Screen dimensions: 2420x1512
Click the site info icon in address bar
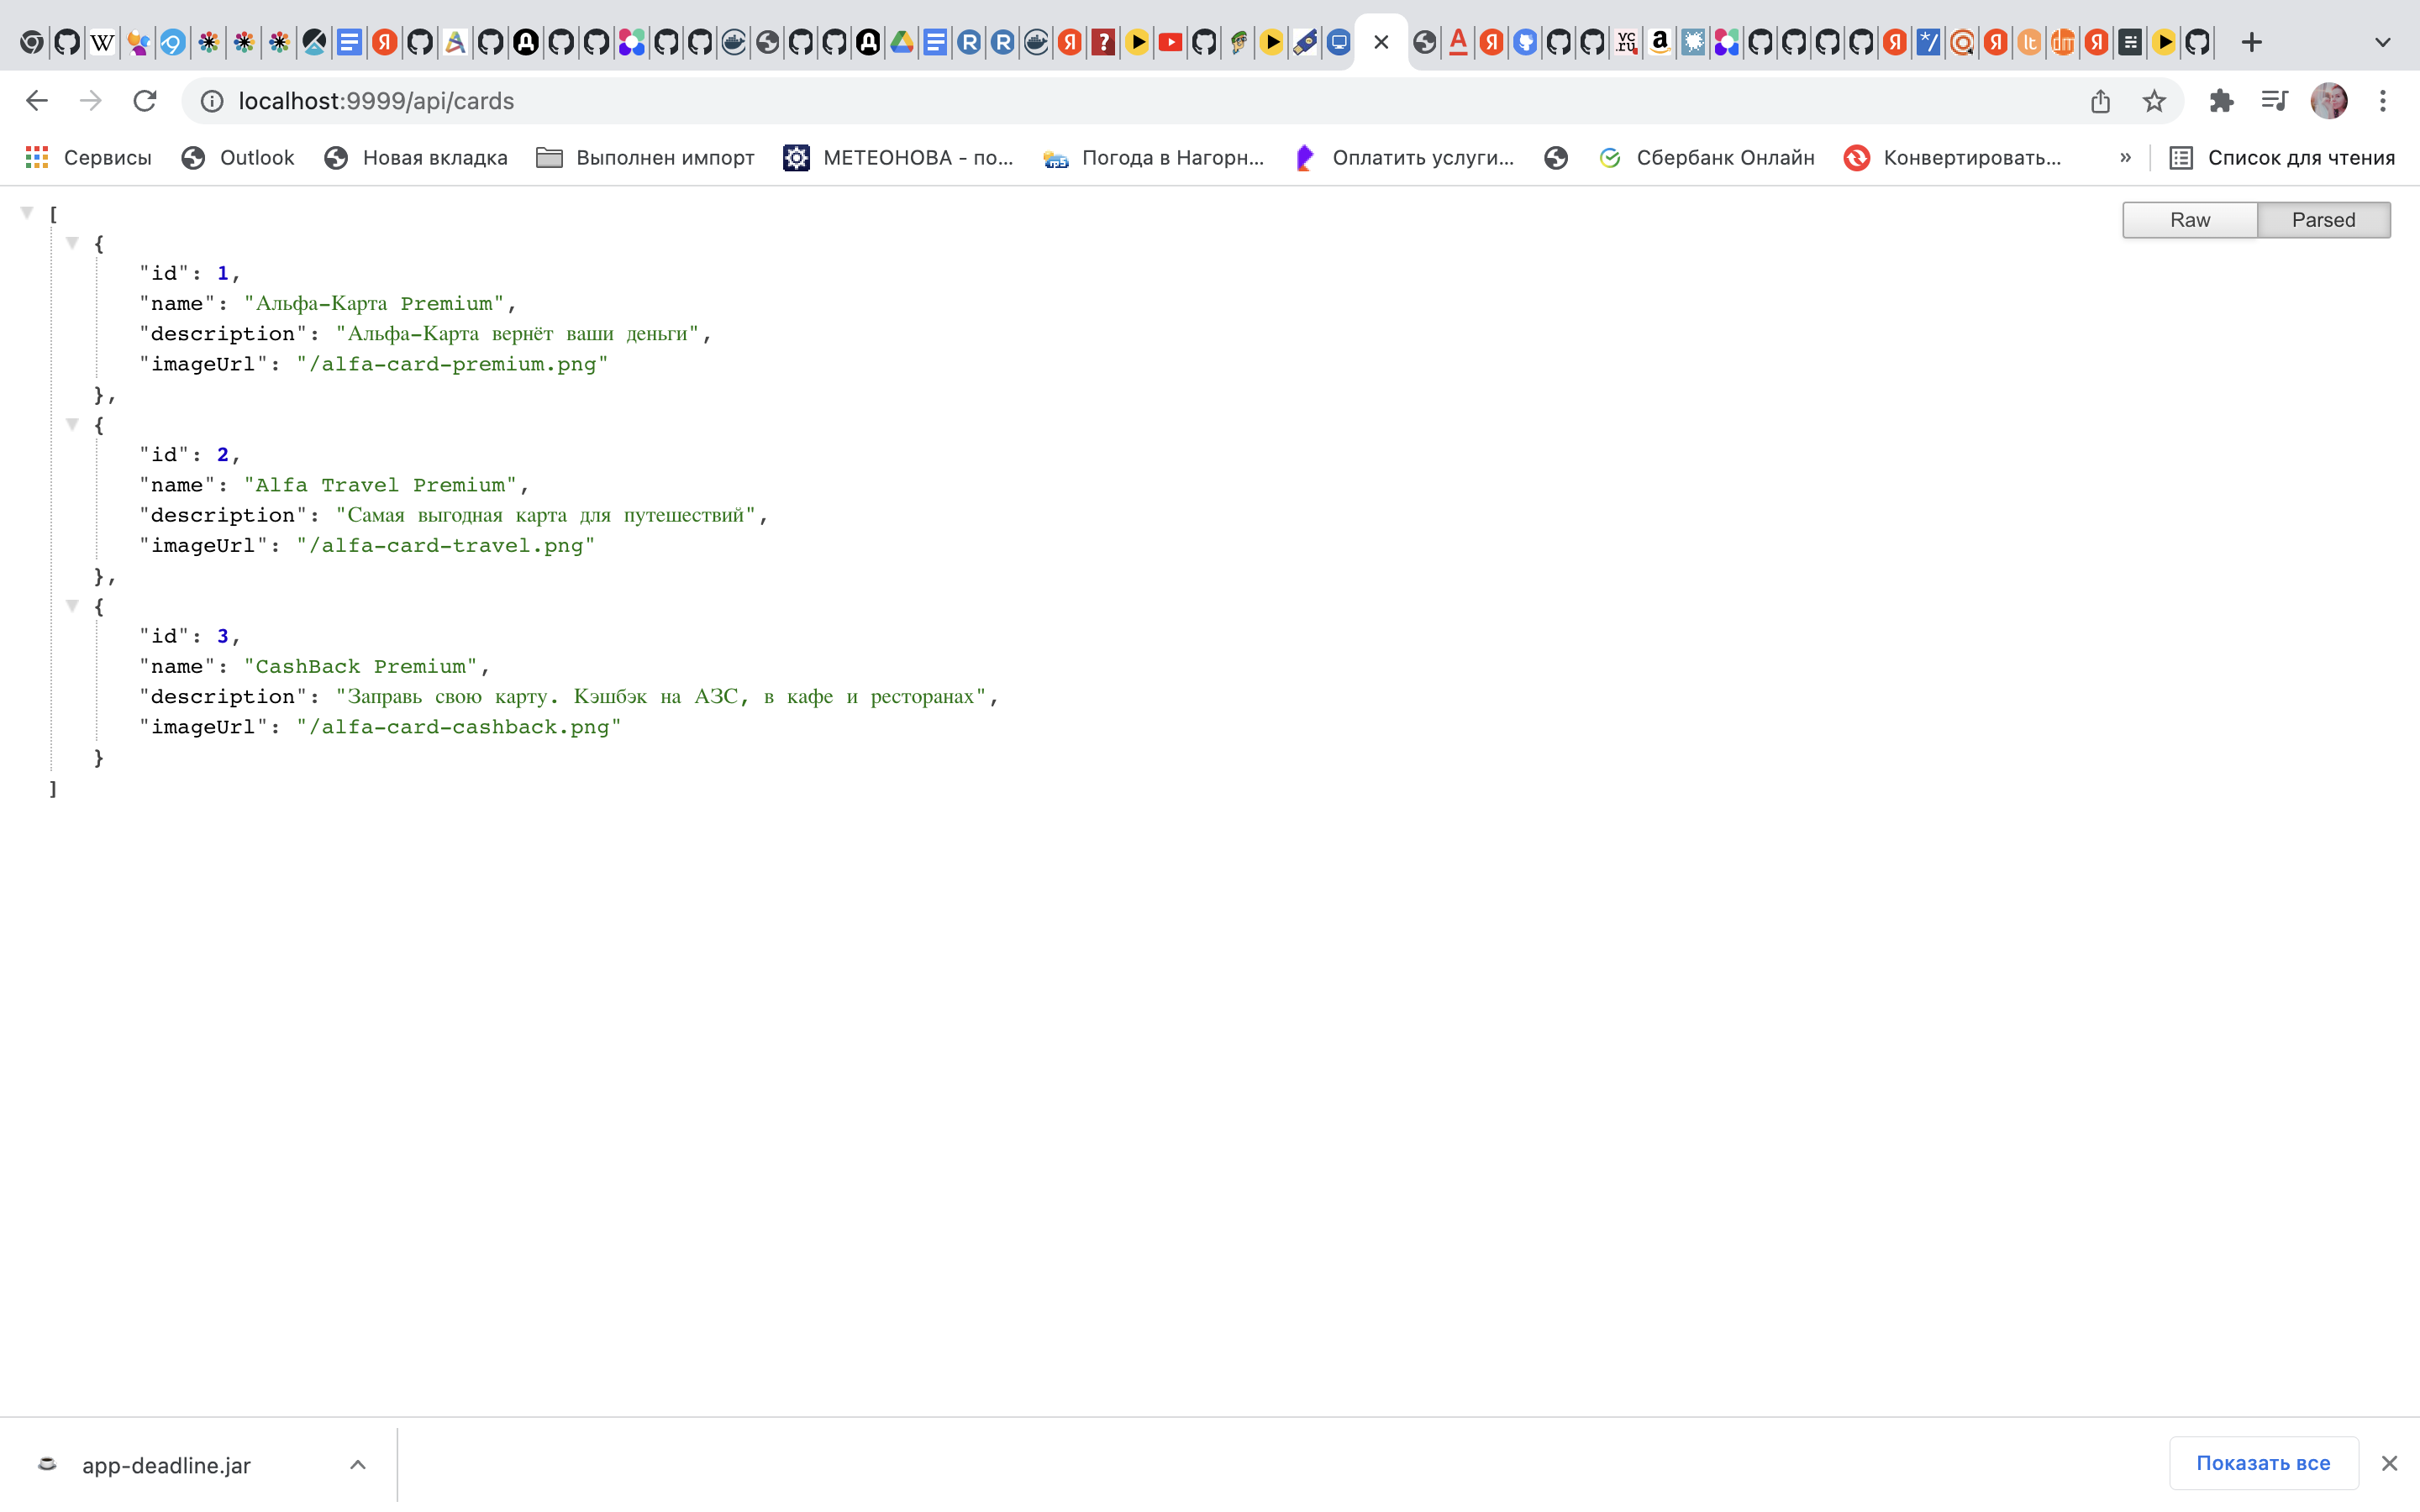pos(212,101)
